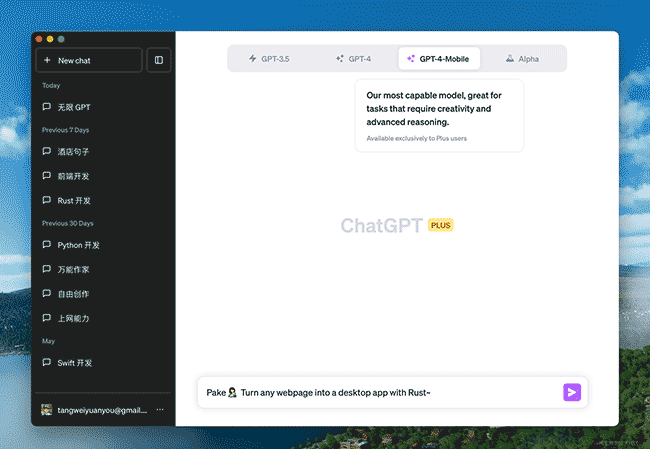Click the 'Previous 30 Days' section label

click(x=68, y=223)
